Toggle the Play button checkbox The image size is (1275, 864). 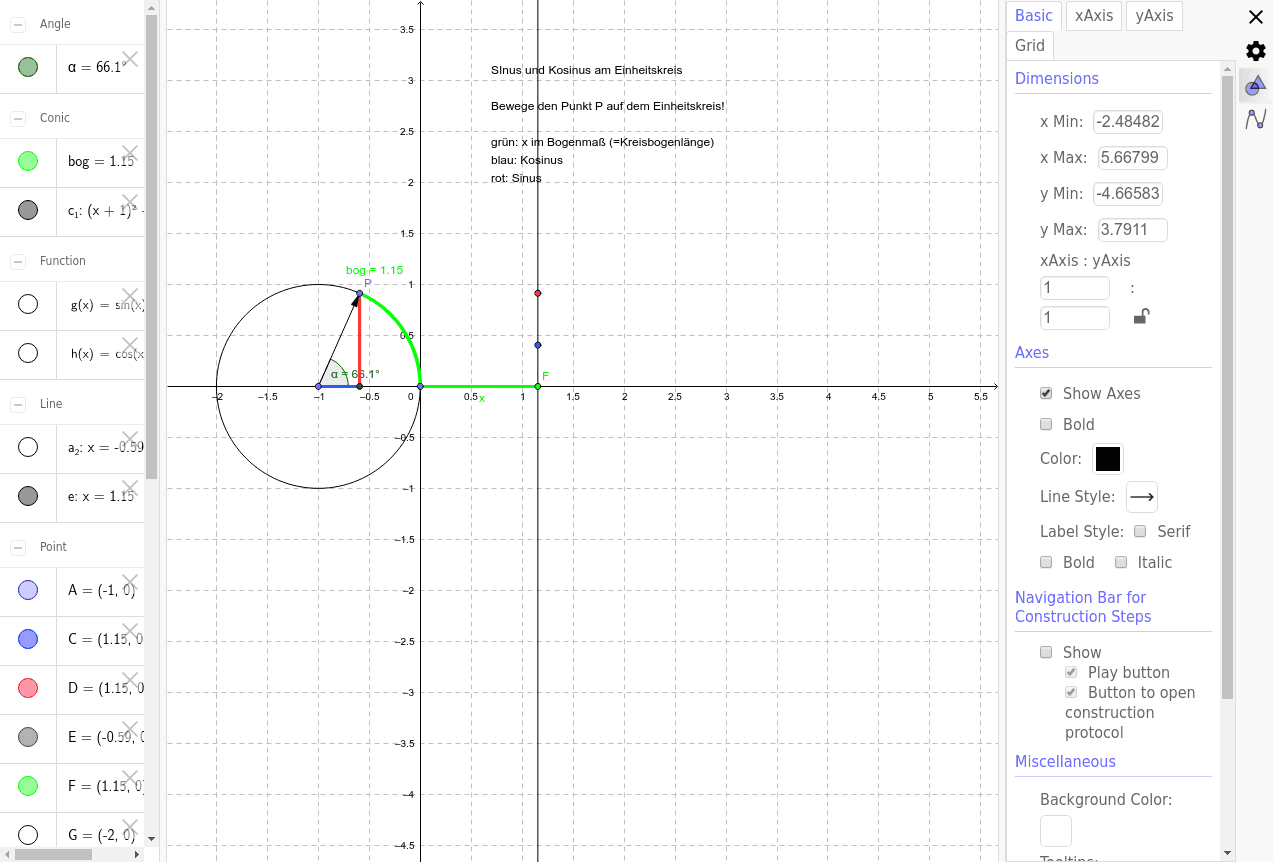(1071, 672)
